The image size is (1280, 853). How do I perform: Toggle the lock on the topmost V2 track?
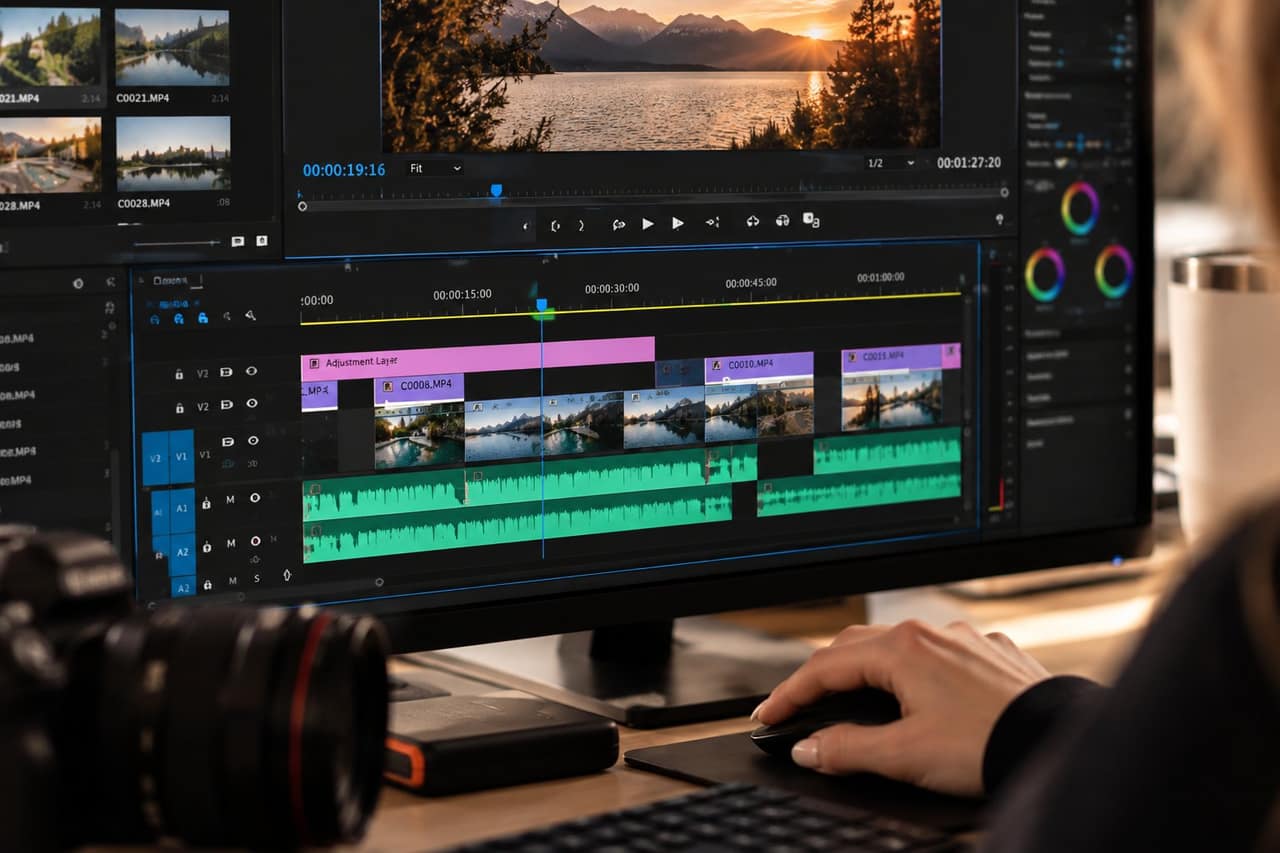tap(179, 374)
